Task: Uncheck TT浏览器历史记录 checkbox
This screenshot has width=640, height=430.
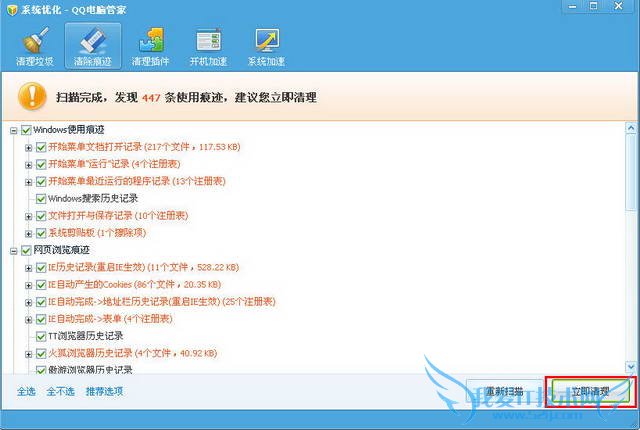Action: (41, 336)
